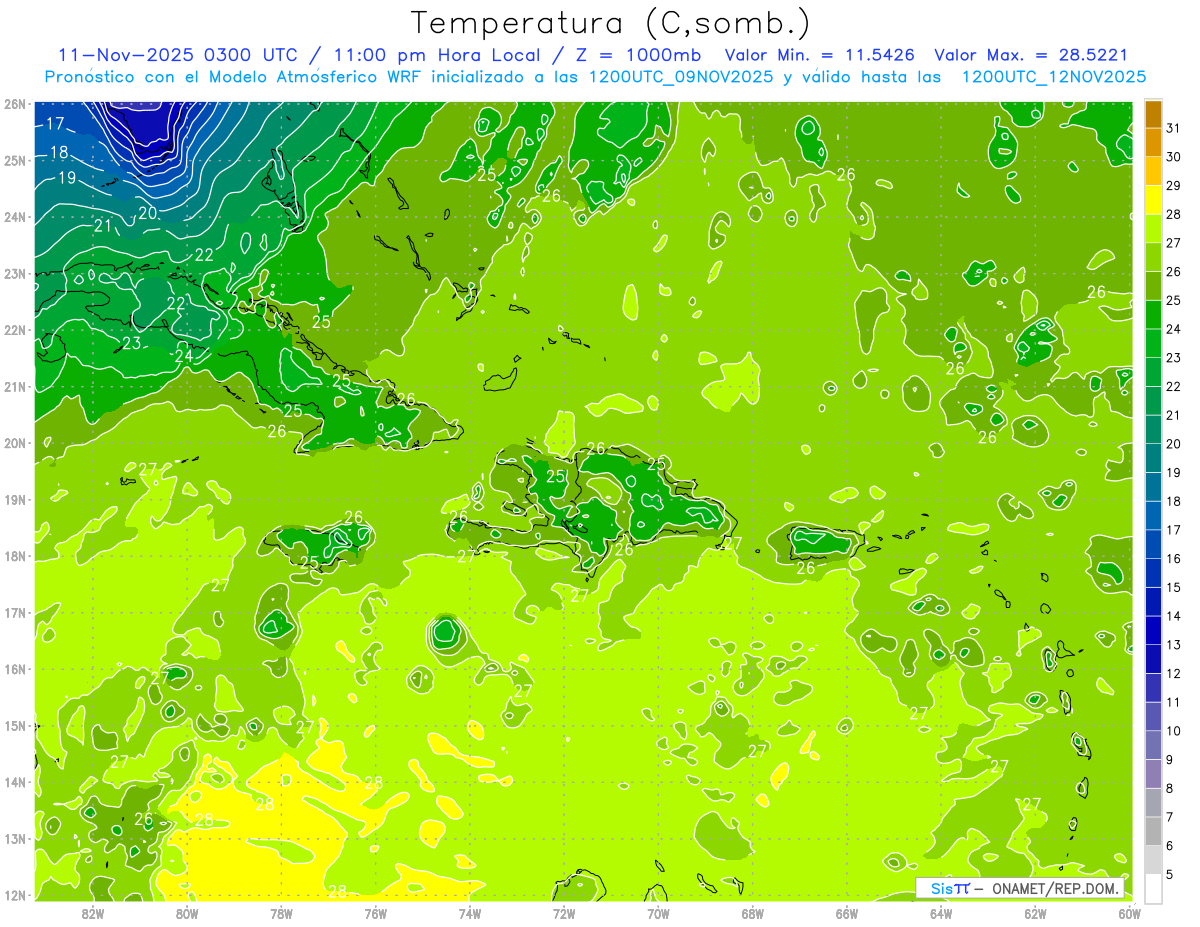This screenshot has height=927, width=1200.
Task: Click the 22N latitude axis label
Action: pyautogui.click(x=14, y=330)
